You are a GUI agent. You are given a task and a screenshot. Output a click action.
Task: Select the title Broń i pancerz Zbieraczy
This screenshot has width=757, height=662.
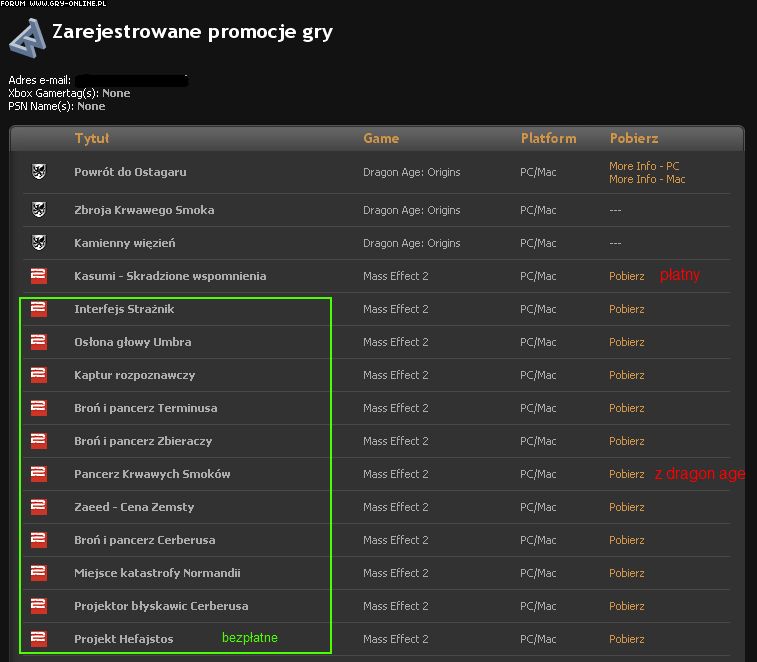(143, 441)
